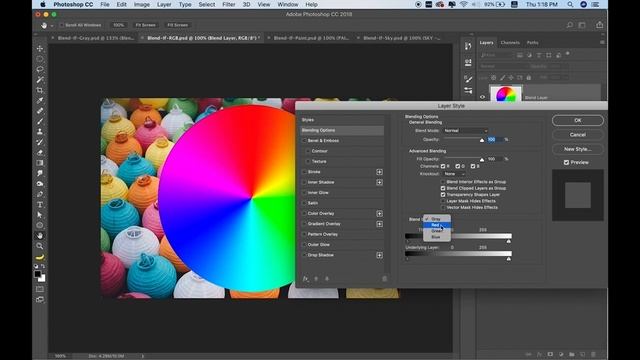Click the fx icon in Layer Style

(305, 279)
